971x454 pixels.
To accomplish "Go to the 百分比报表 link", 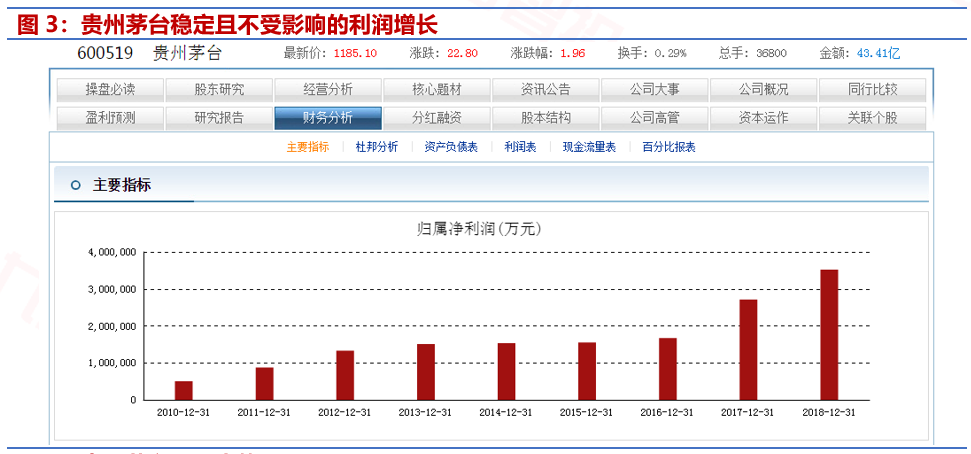I will pos(669,147).
